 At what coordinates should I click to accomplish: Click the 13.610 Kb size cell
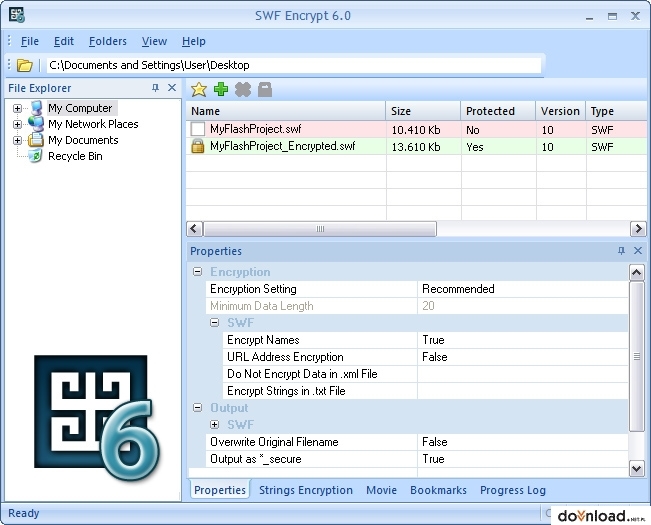423,147
